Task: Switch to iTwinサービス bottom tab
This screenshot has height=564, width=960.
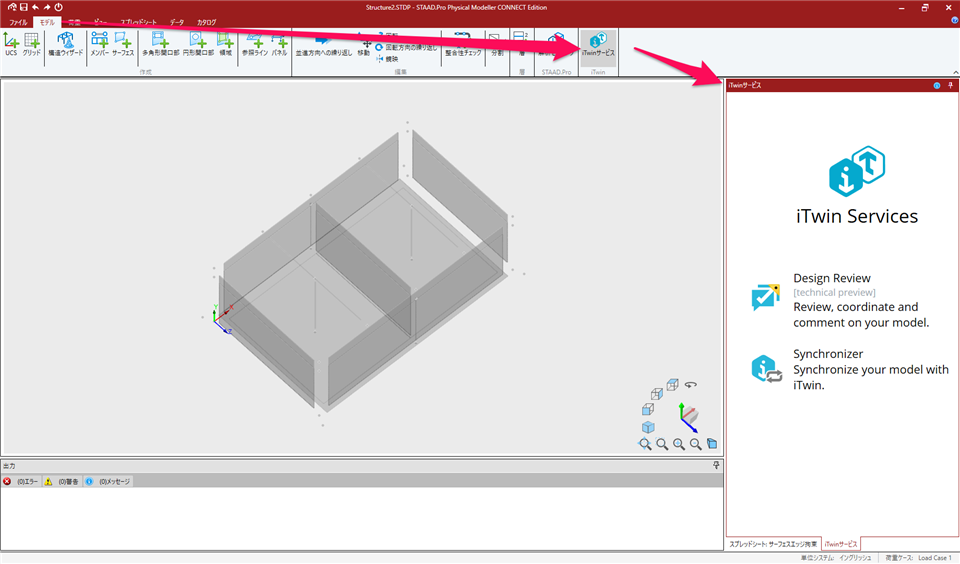Action: click(x=841, y=544)
